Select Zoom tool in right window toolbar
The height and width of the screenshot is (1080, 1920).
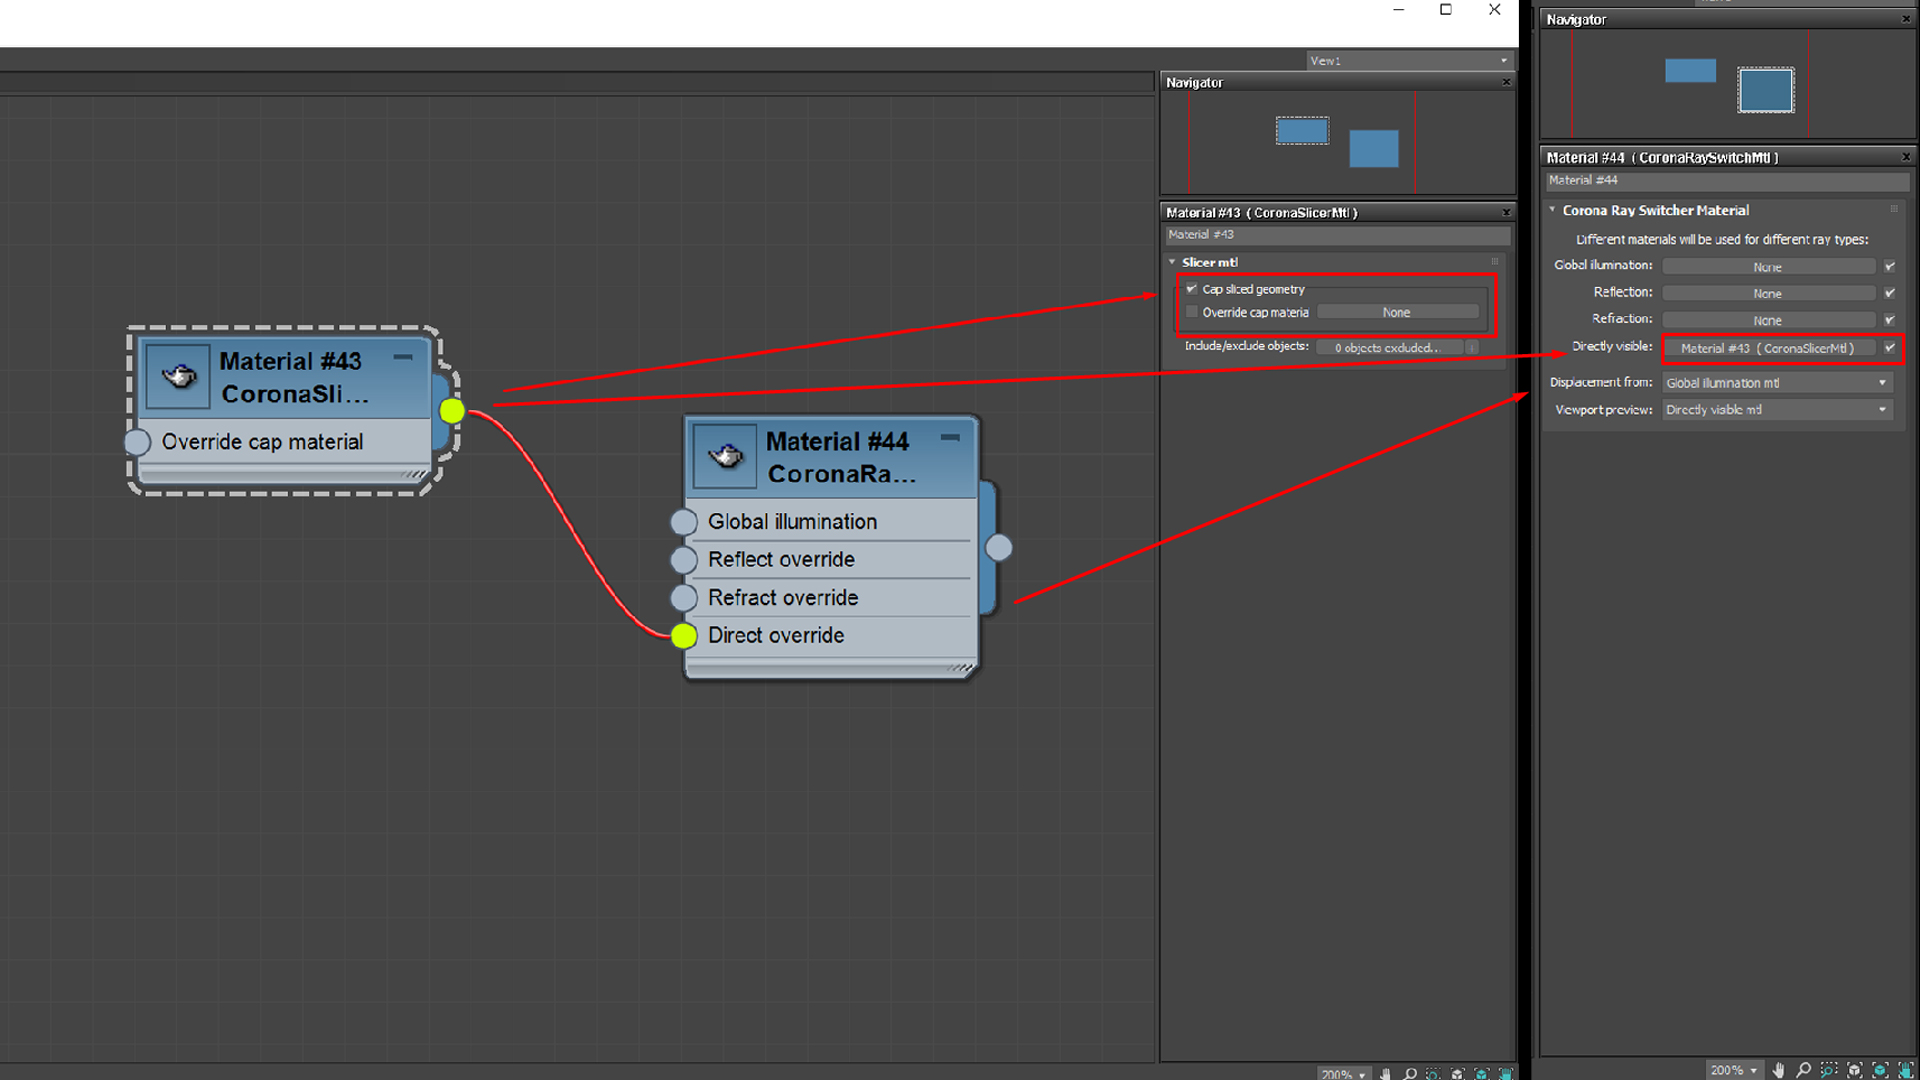pos(1803,1070)
